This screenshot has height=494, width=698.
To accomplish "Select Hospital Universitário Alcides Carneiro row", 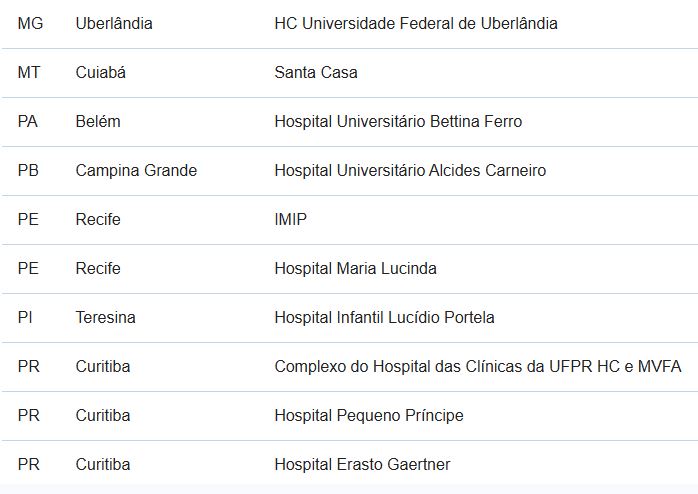I will (350, 171).
